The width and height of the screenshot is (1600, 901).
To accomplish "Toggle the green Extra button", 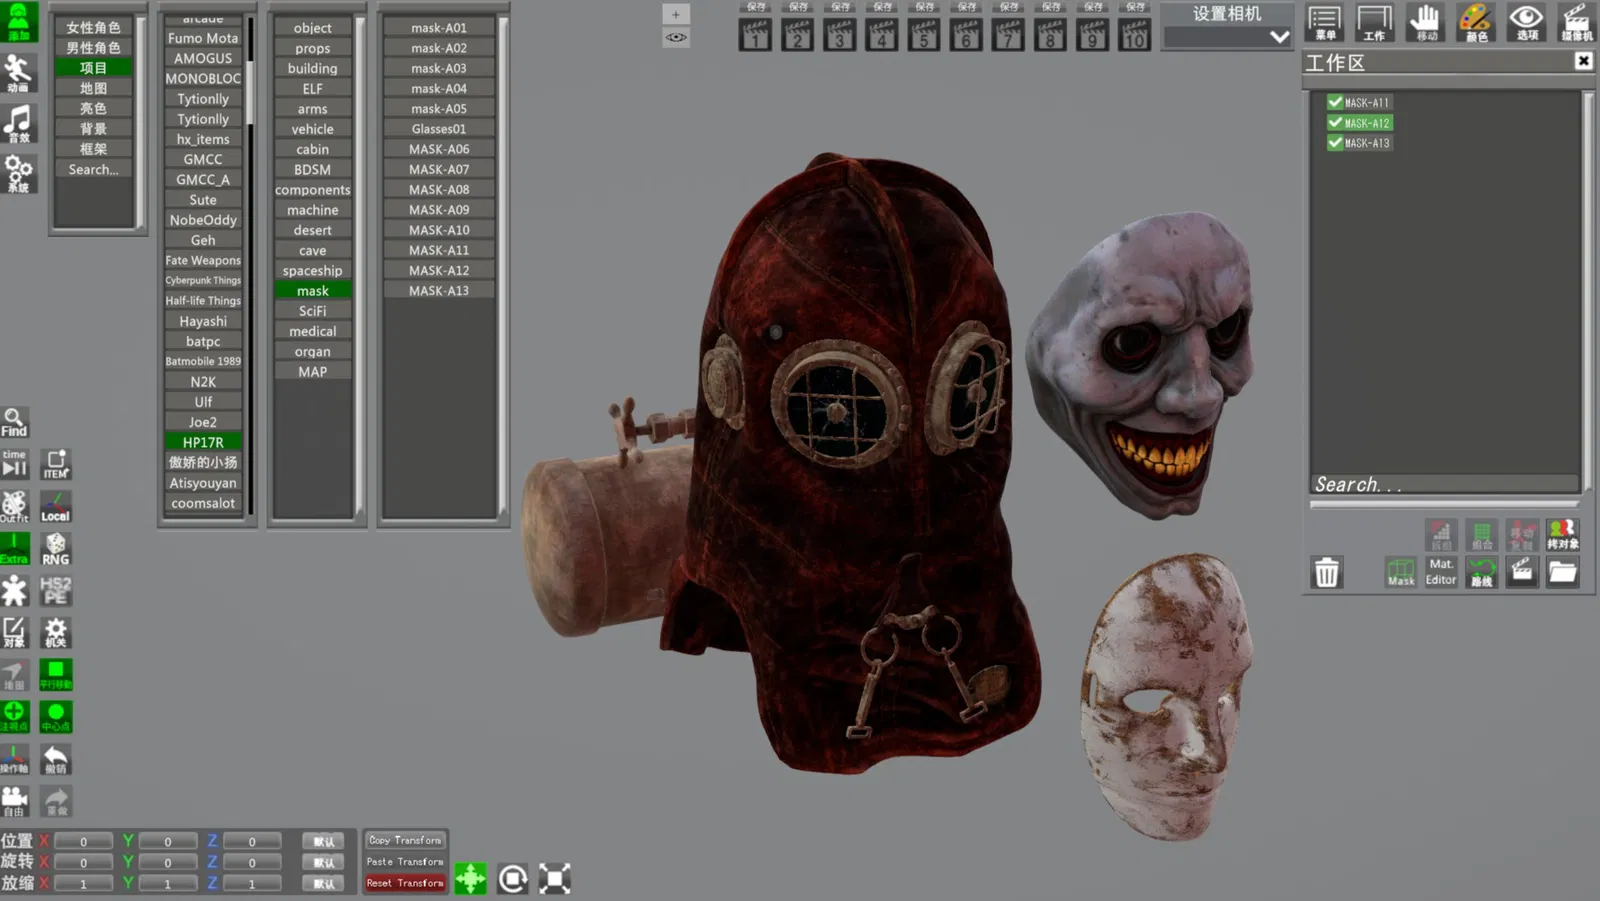I will click(14, 549).
